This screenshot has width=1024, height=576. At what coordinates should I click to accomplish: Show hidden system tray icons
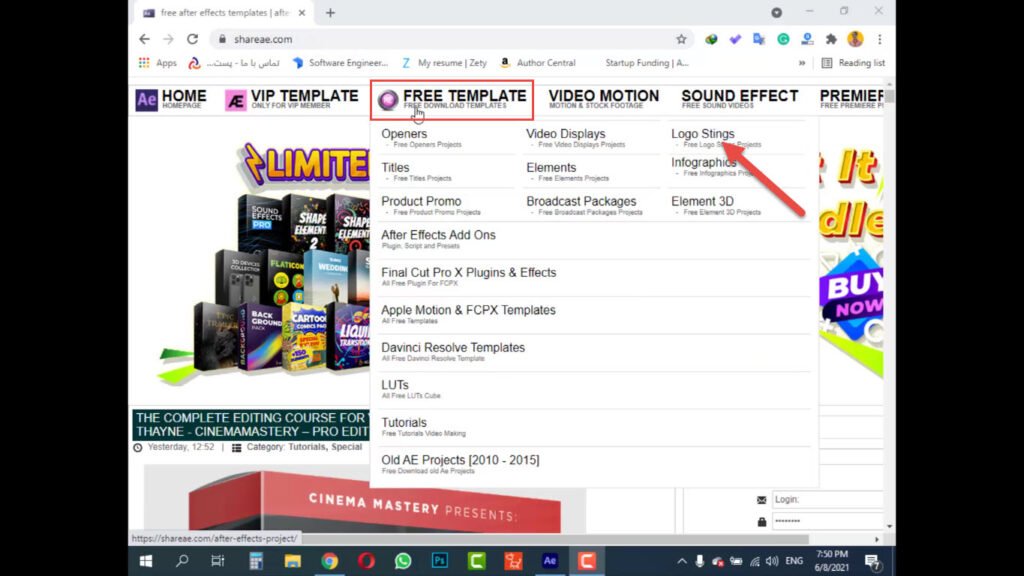point(682,561)
